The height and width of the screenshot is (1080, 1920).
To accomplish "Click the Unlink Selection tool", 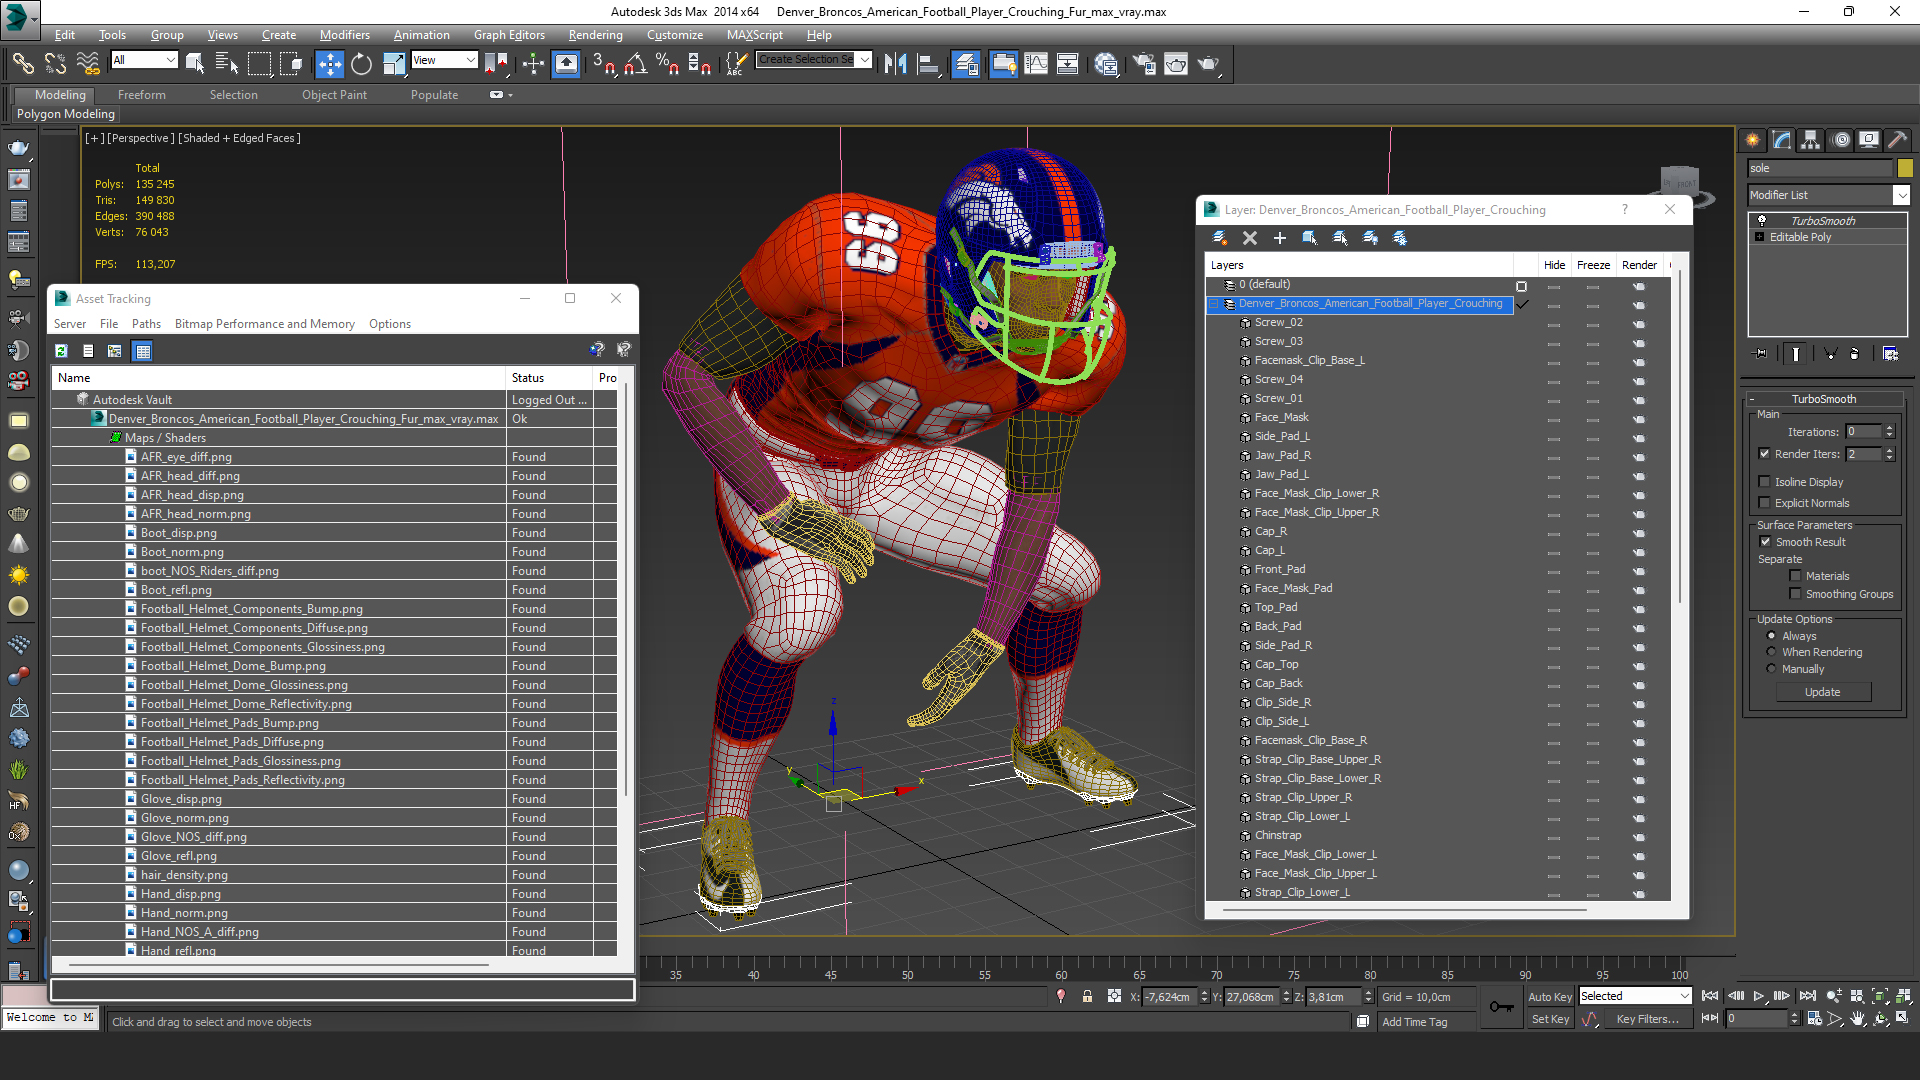I will pos(55,64).
